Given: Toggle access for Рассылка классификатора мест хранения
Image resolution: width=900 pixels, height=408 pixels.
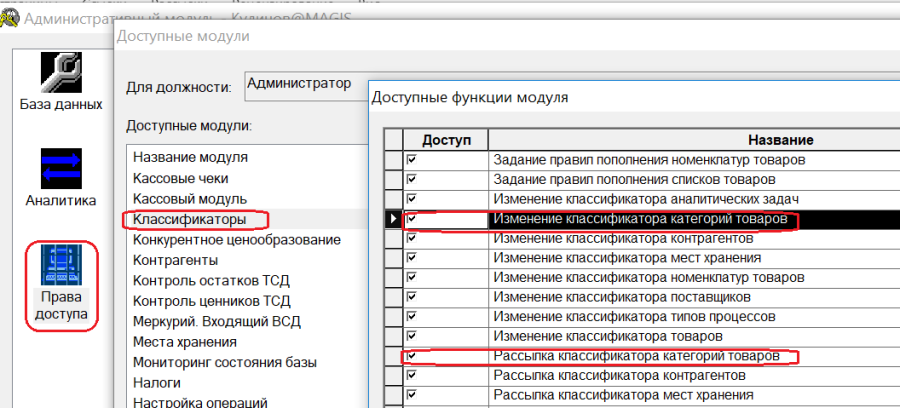Looking at the screenshot, I should pyautogui.click(x=411, y=395).
